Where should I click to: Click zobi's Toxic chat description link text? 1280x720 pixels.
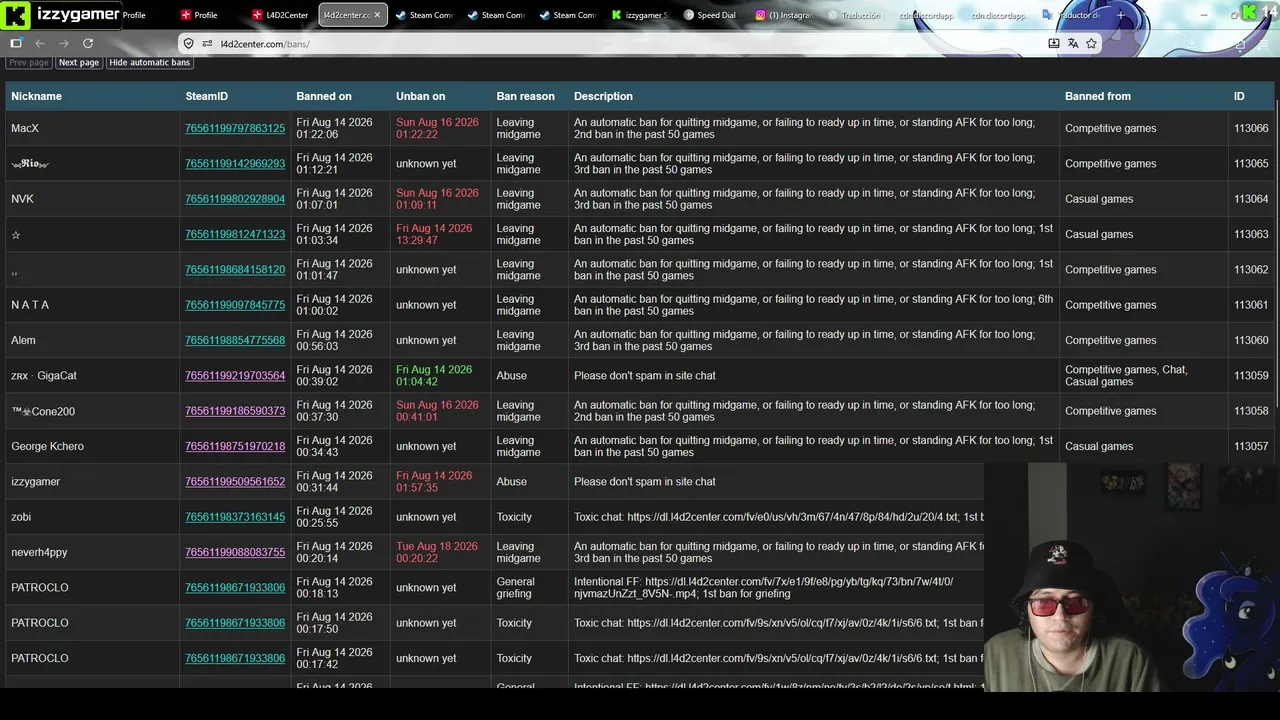click(779, 517)
